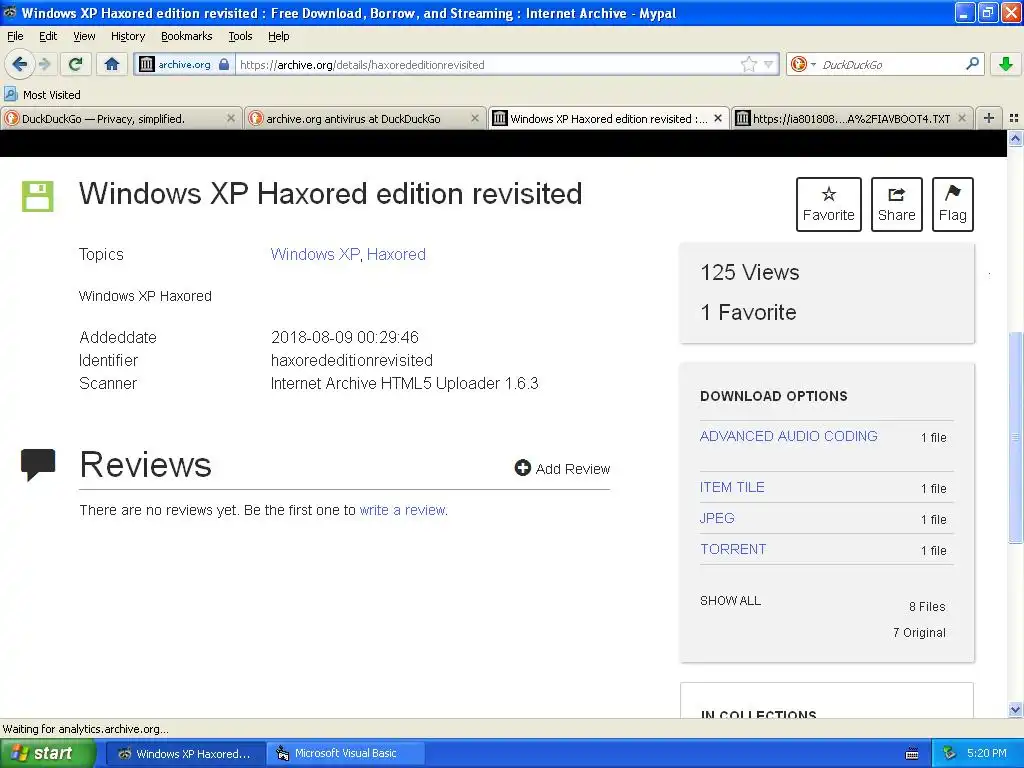The height and width of the screenshot is (768, 1024).
Task: Click the page scrollbar down arrow
Action: [1015, 710]
